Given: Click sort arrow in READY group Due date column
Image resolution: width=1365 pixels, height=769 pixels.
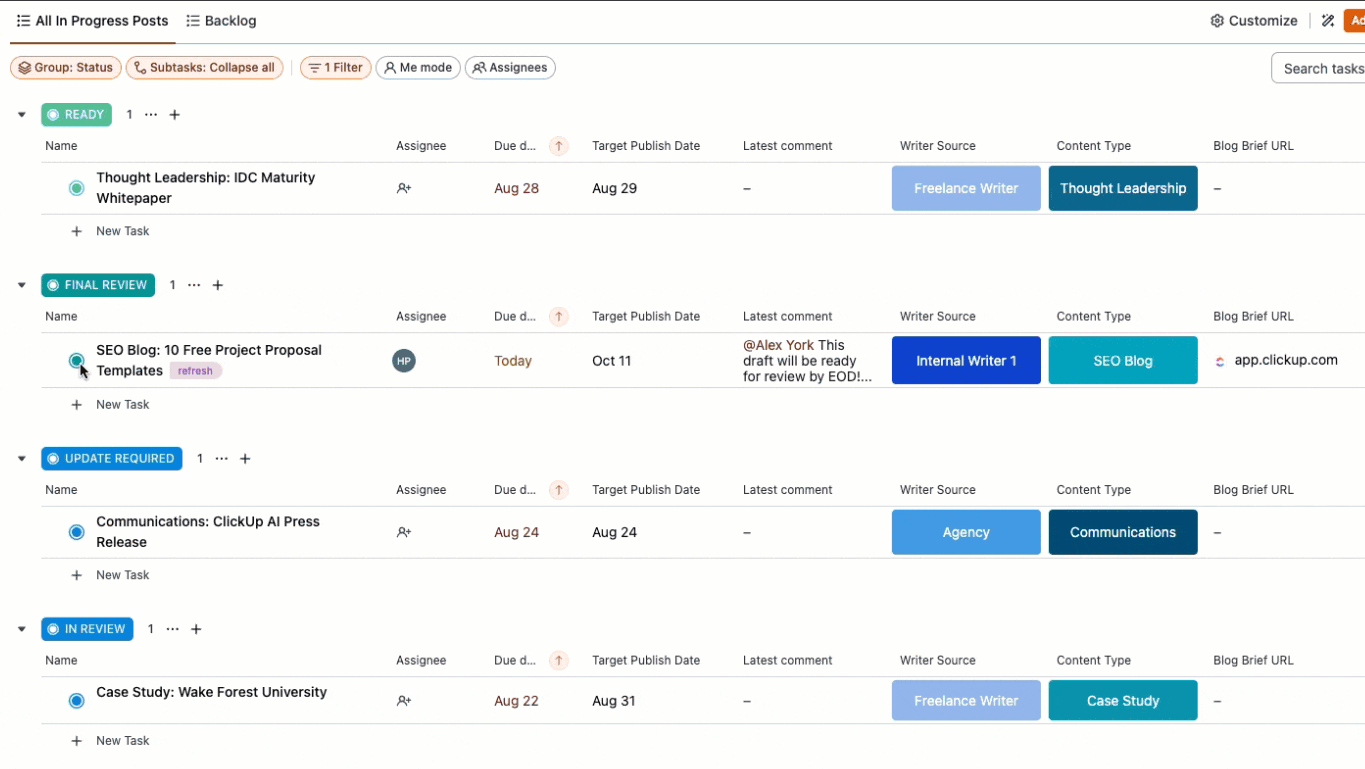Looking at the screenshot, I should pyautogui.click(x=559, y=146).
